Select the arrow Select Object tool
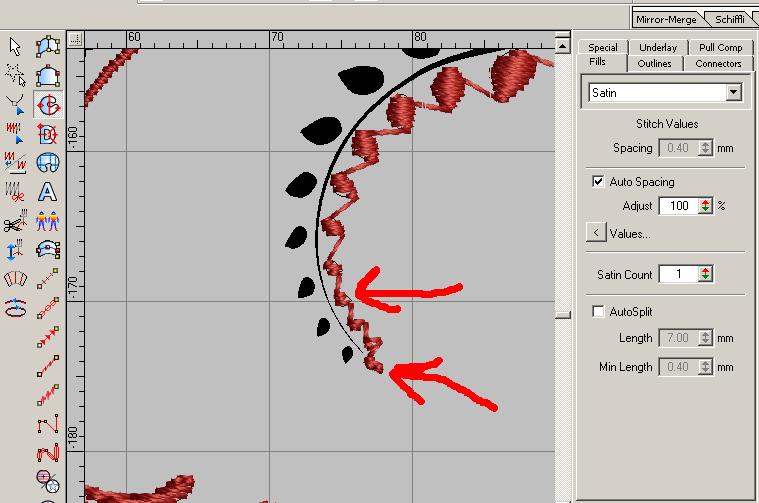The image size is (759, 503). pos(15,47)
